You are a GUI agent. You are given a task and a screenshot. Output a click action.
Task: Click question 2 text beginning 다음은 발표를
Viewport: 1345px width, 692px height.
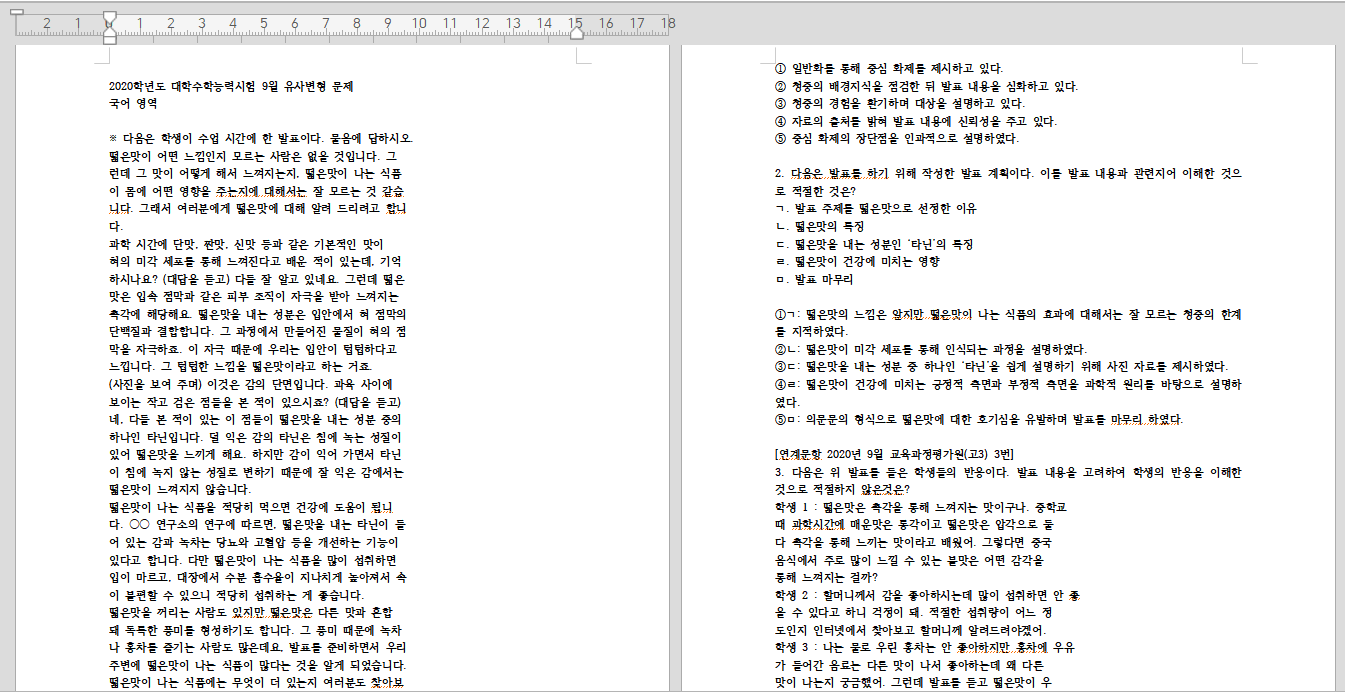click(1000, 172)
